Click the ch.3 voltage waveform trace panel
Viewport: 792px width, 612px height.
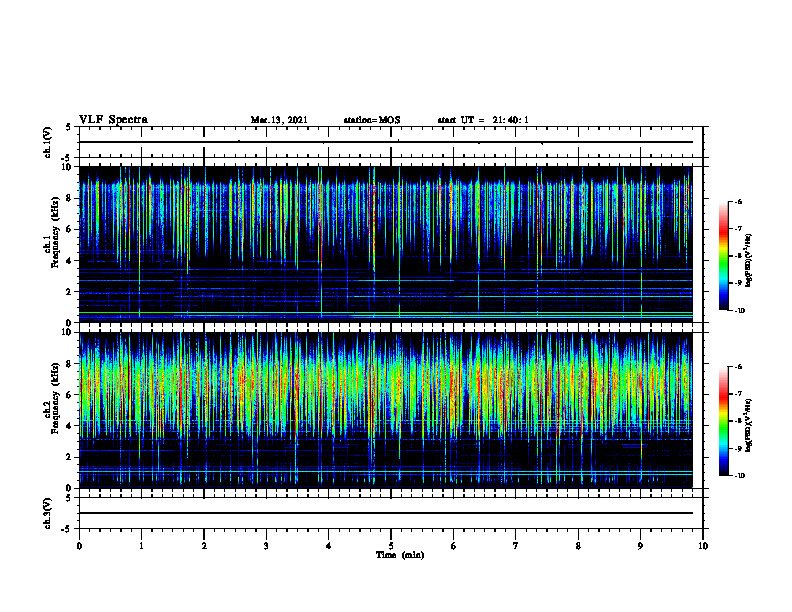point(391,513)
